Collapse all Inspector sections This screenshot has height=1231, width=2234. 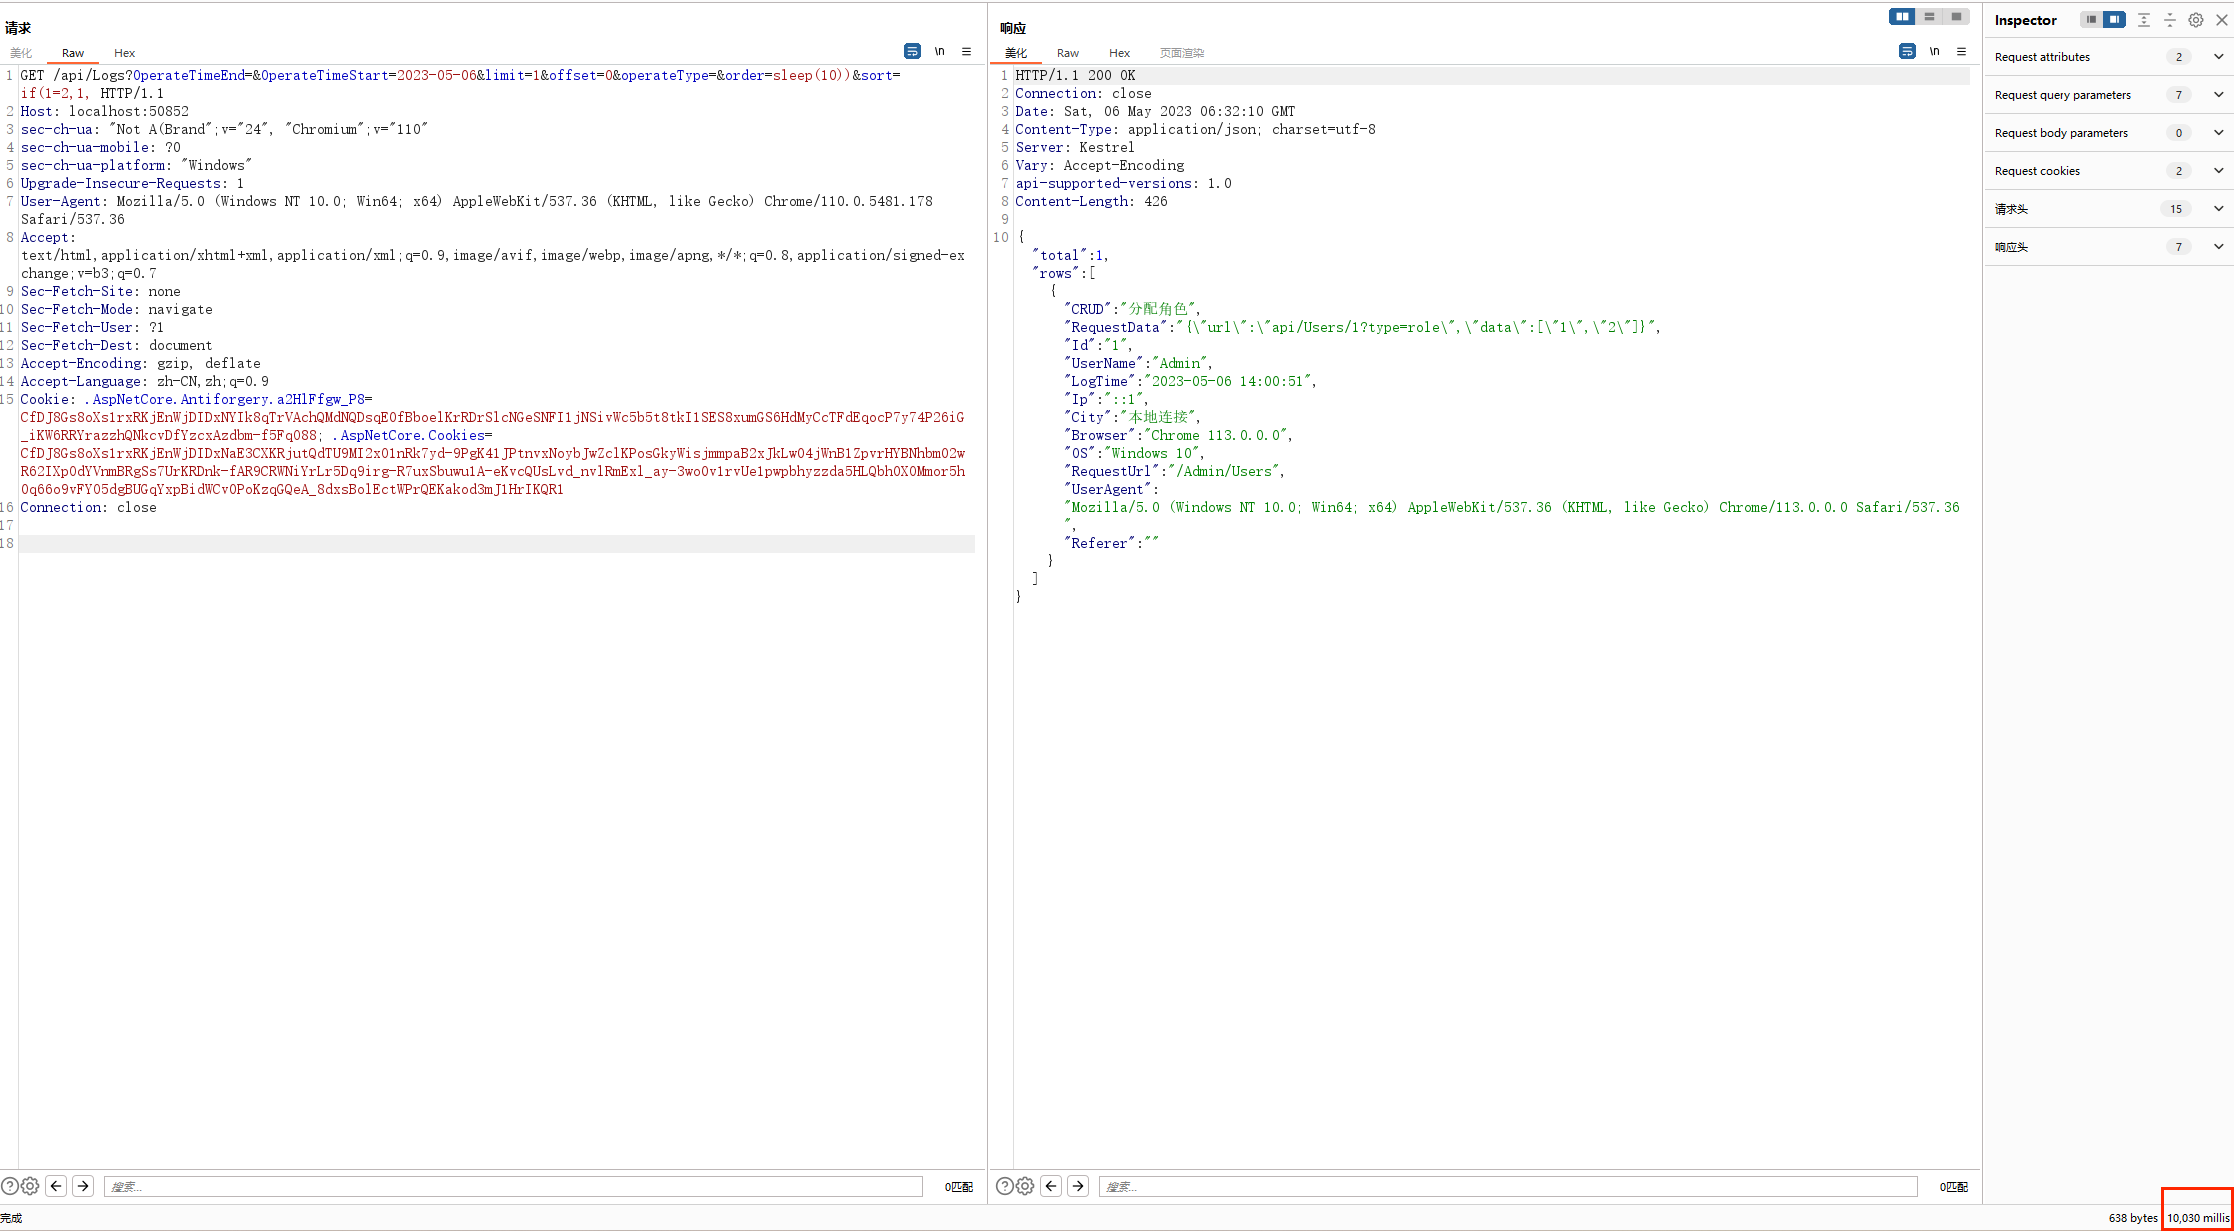(x=2170, y=19)
